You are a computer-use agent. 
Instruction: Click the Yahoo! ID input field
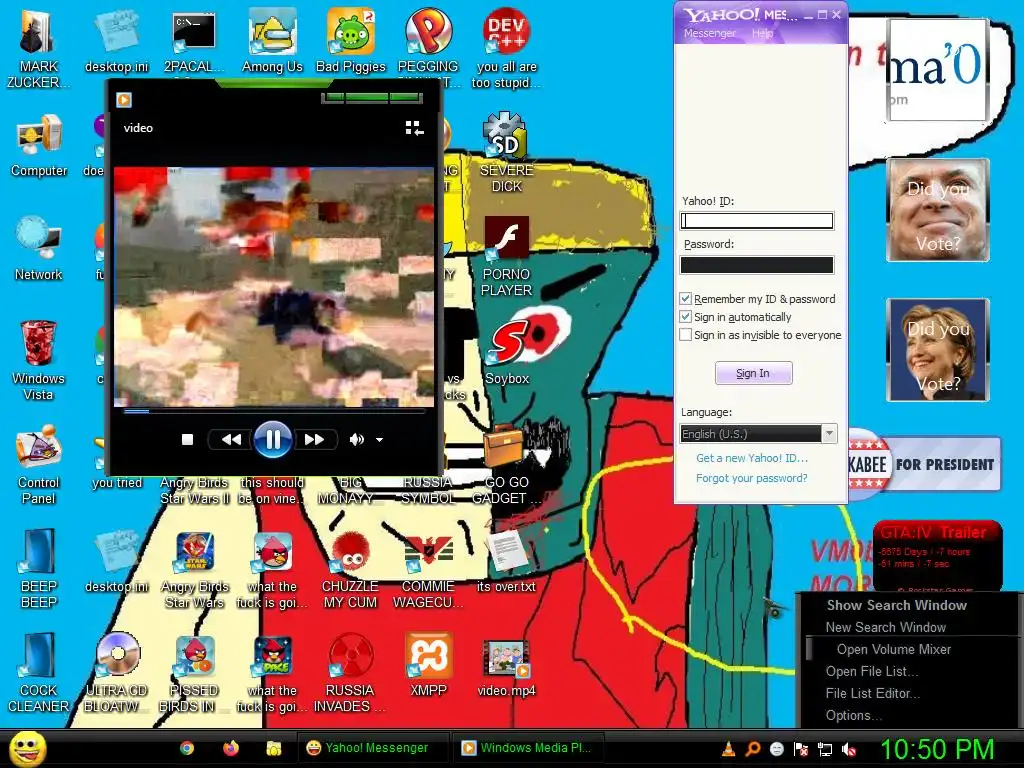(x=757, y=221)
